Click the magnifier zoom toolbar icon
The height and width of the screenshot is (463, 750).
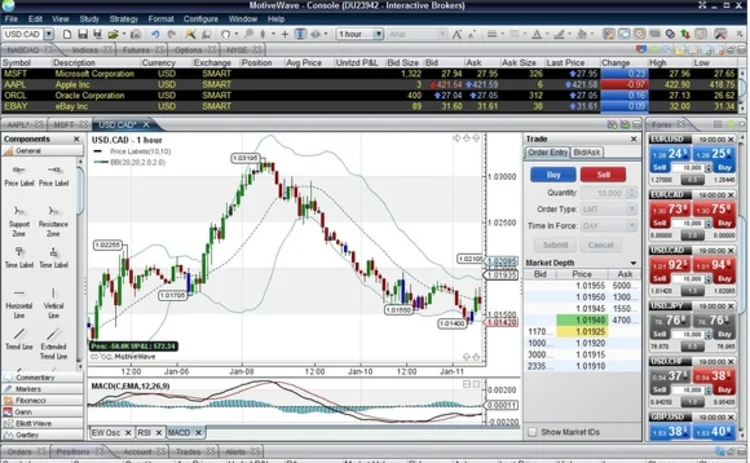[x=249, y=34]
